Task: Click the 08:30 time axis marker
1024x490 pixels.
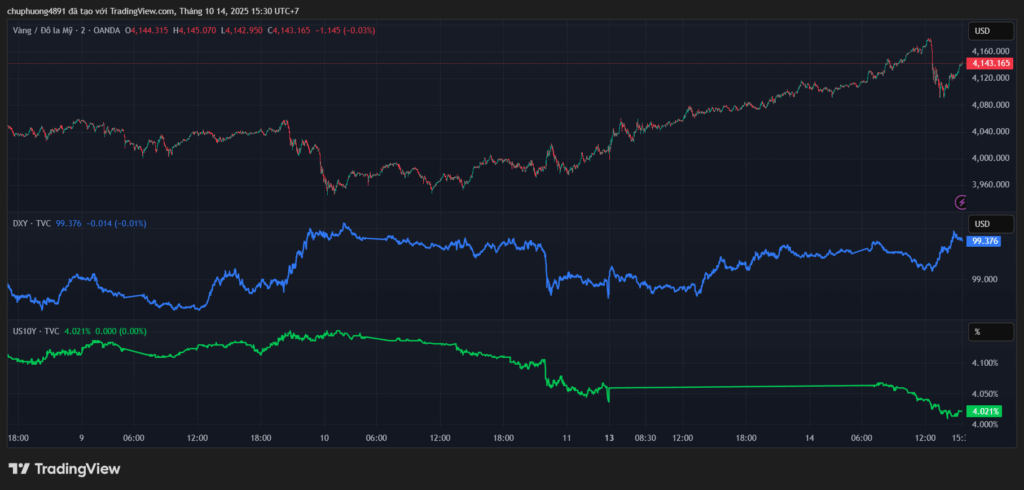Action: 646,437
